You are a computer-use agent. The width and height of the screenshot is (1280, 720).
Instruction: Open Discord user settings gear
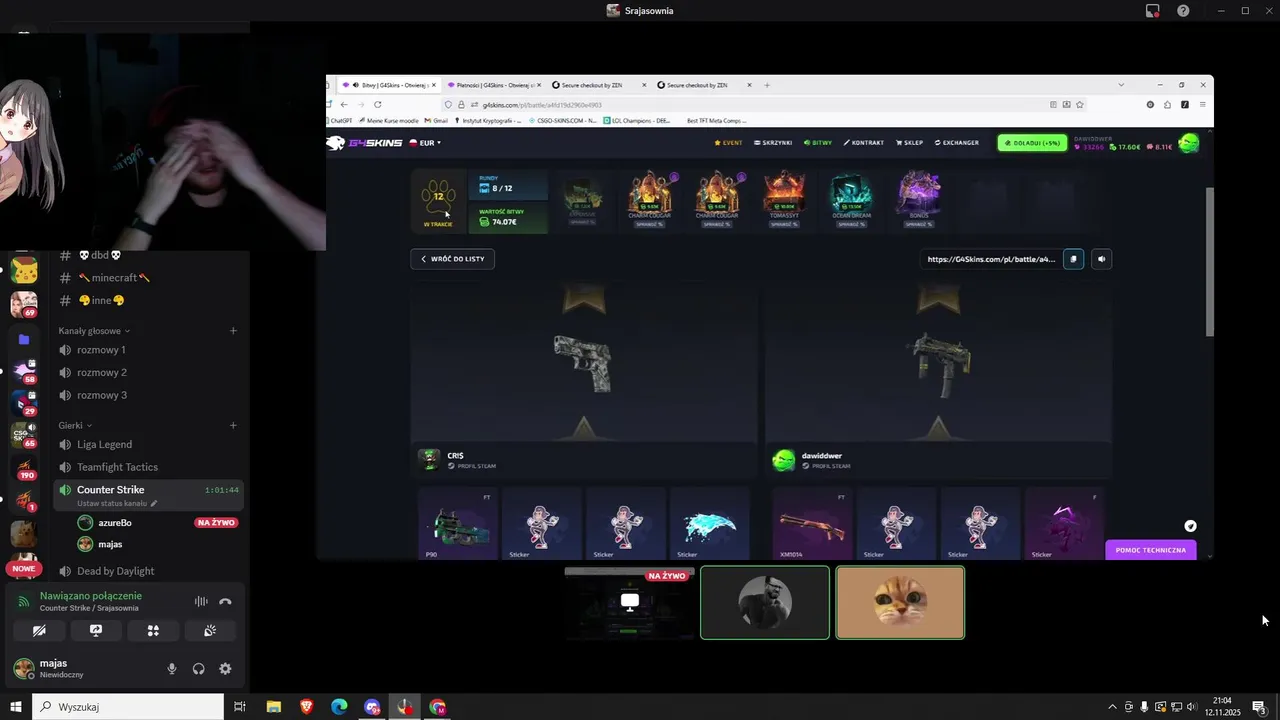[225, 669]
